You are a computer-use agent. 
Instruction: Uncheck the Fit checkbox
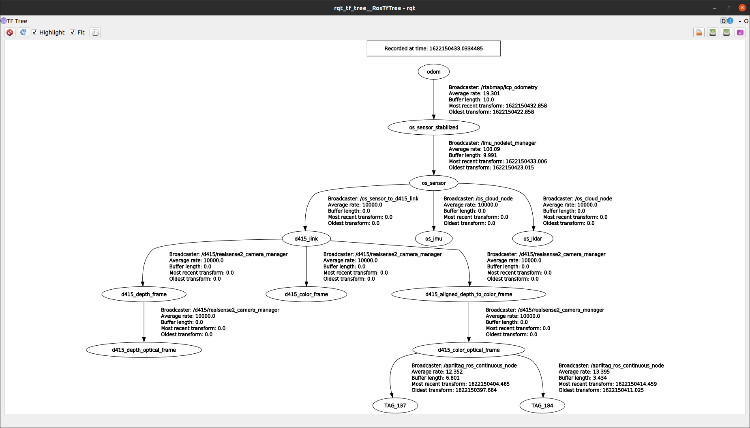pos(71,32)
